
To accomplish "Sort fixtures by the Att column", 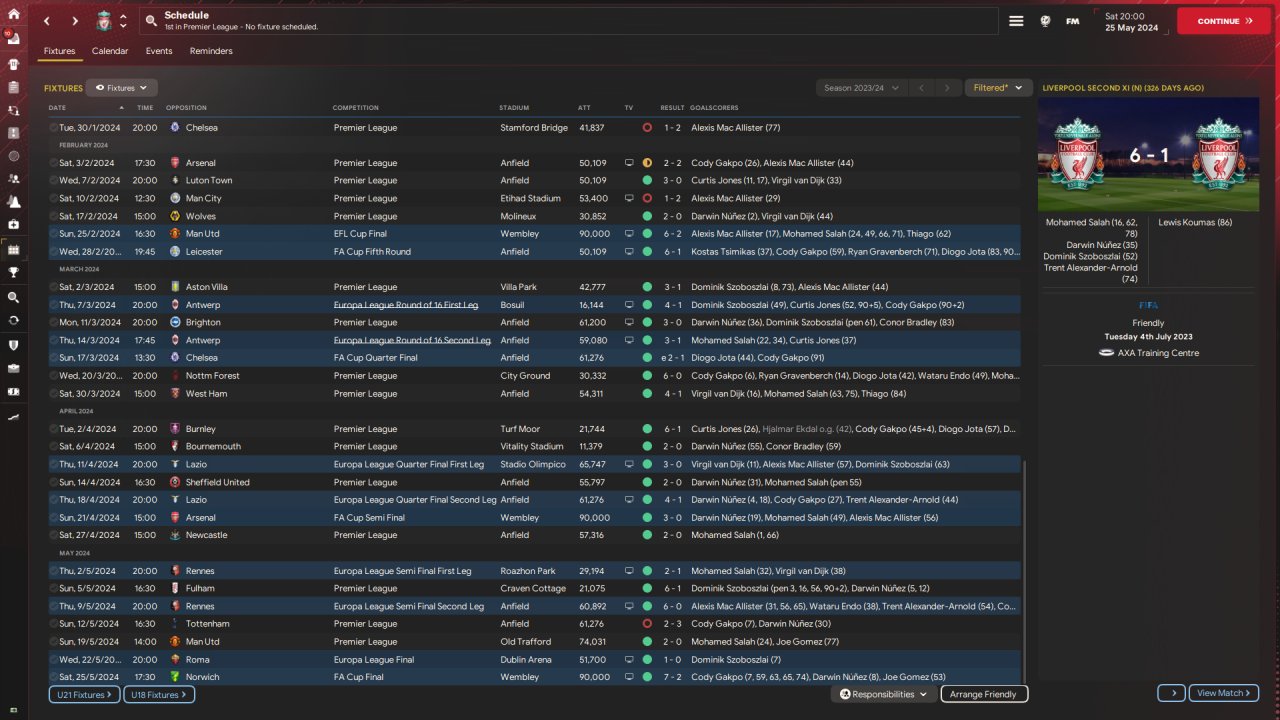I will [584, 108].
